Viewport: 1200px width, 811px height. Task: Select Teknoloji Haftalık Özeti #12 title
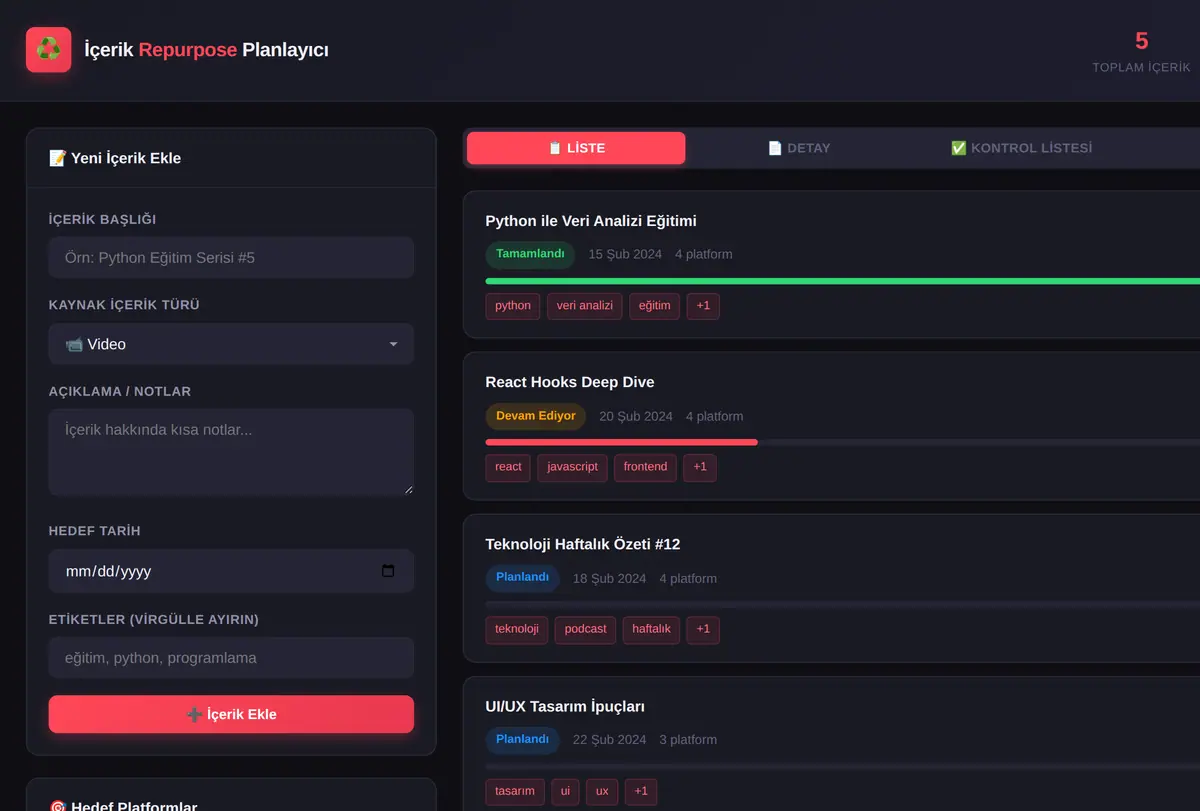click(x=583, y=544)
